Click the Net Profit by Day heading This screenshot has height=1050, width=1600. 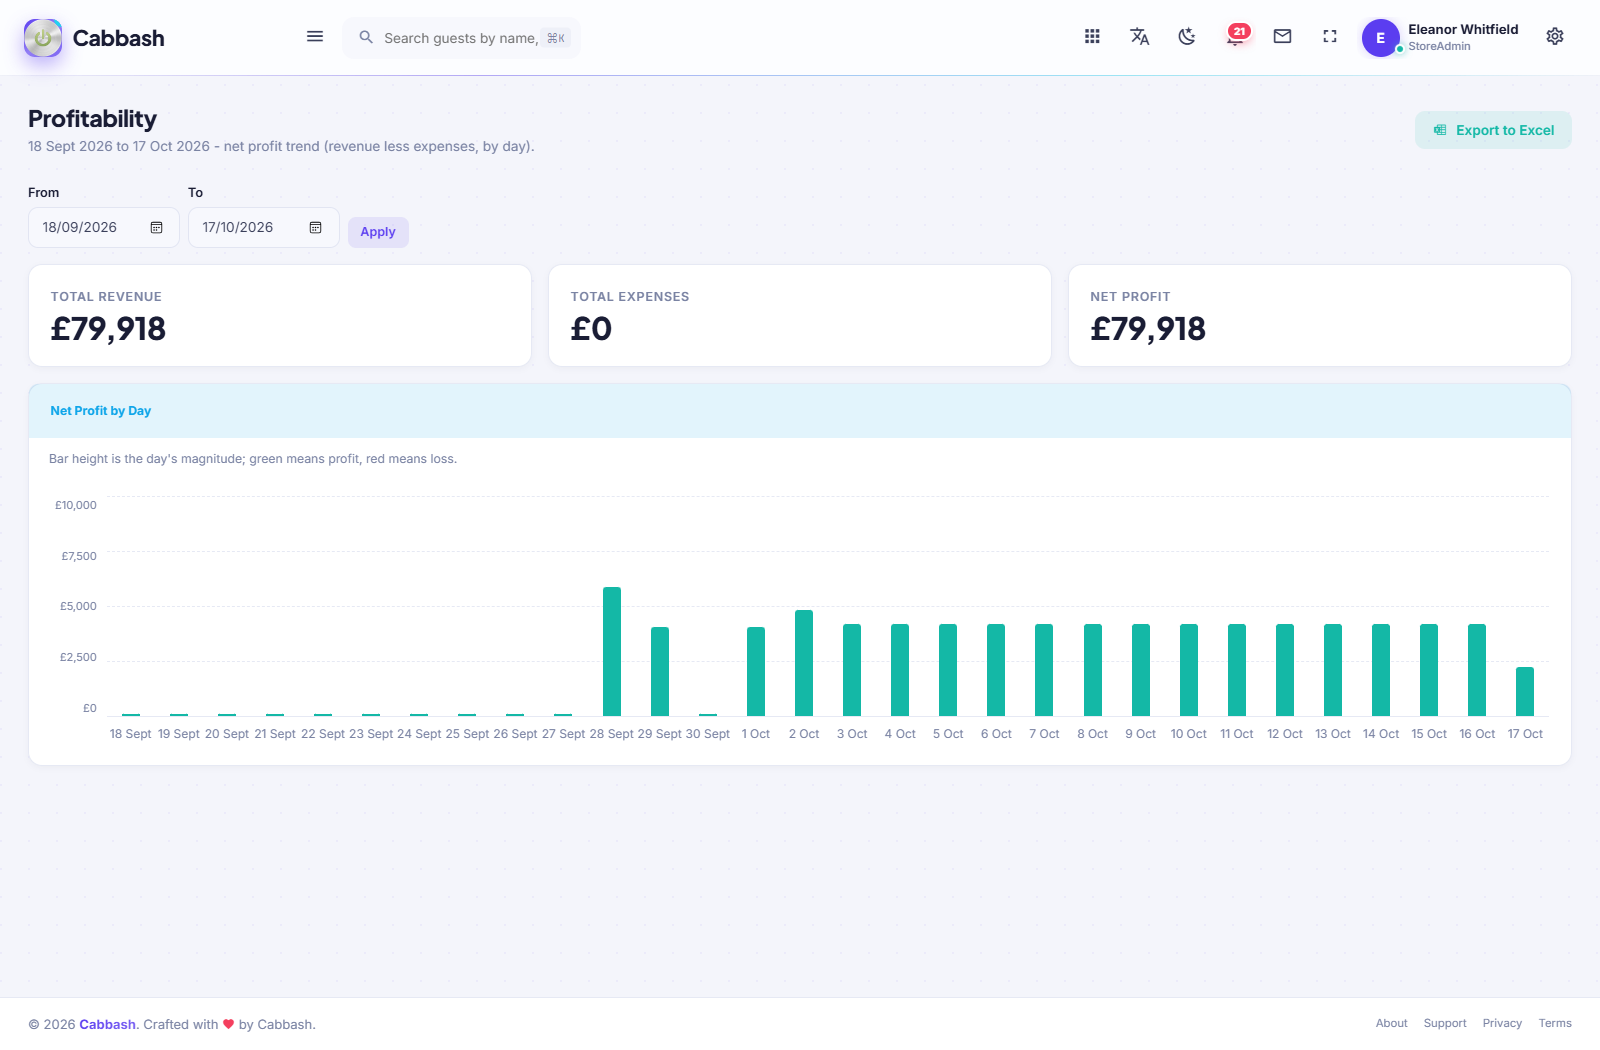(x=101, y=411)
